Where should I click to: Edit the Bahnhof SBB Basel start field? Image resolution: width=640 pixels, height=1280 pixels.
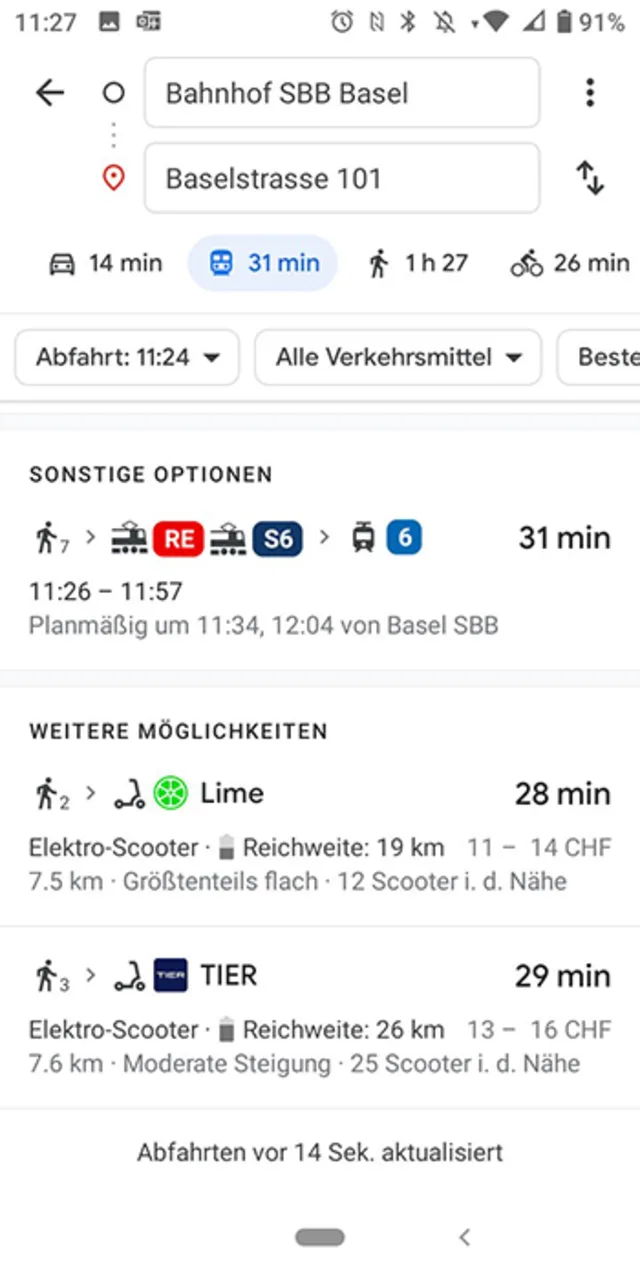click(342, 93)
